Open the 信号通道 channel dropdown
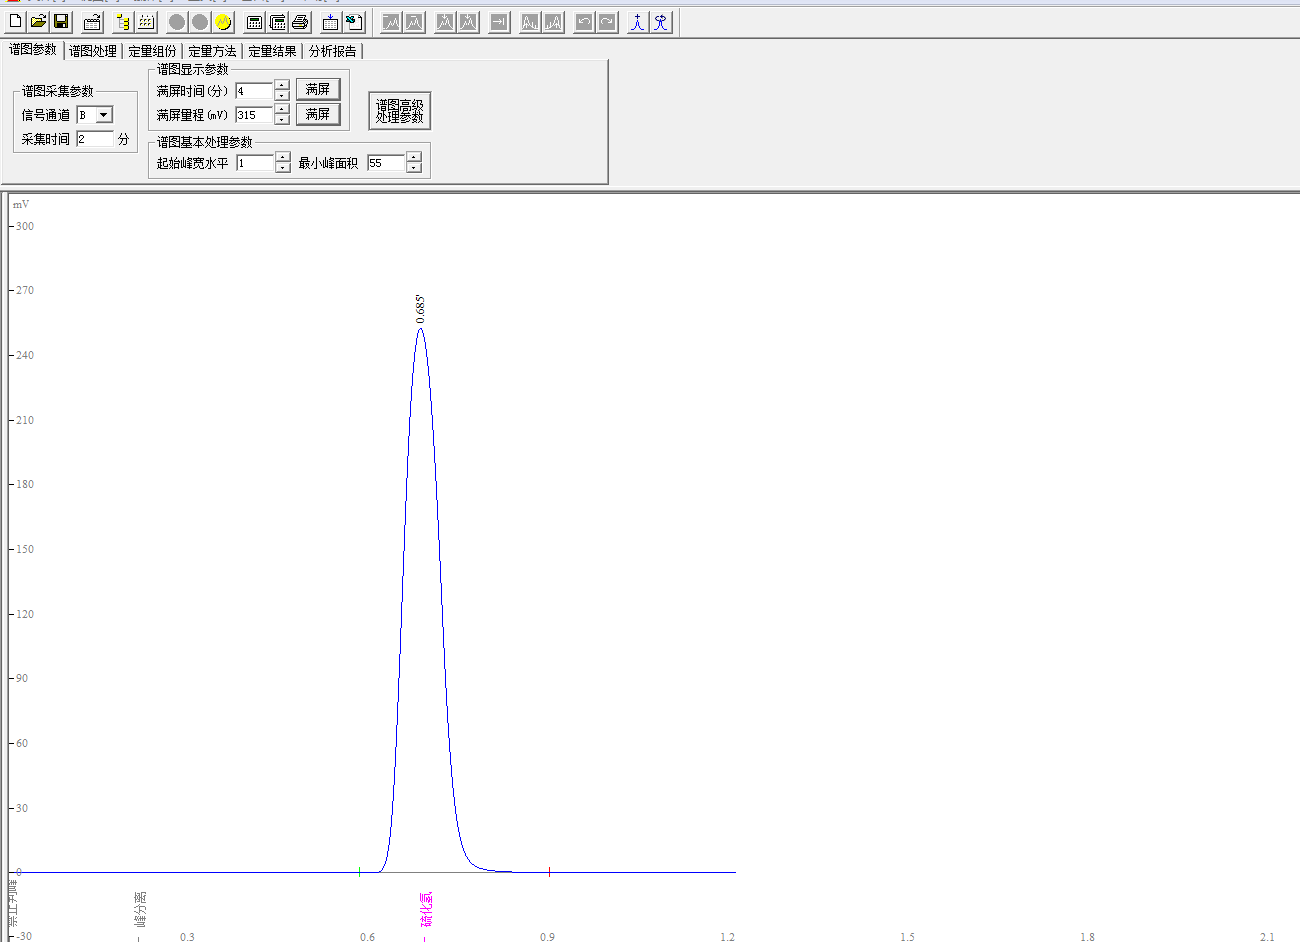The image size is (1300, 942). [103, 115]
